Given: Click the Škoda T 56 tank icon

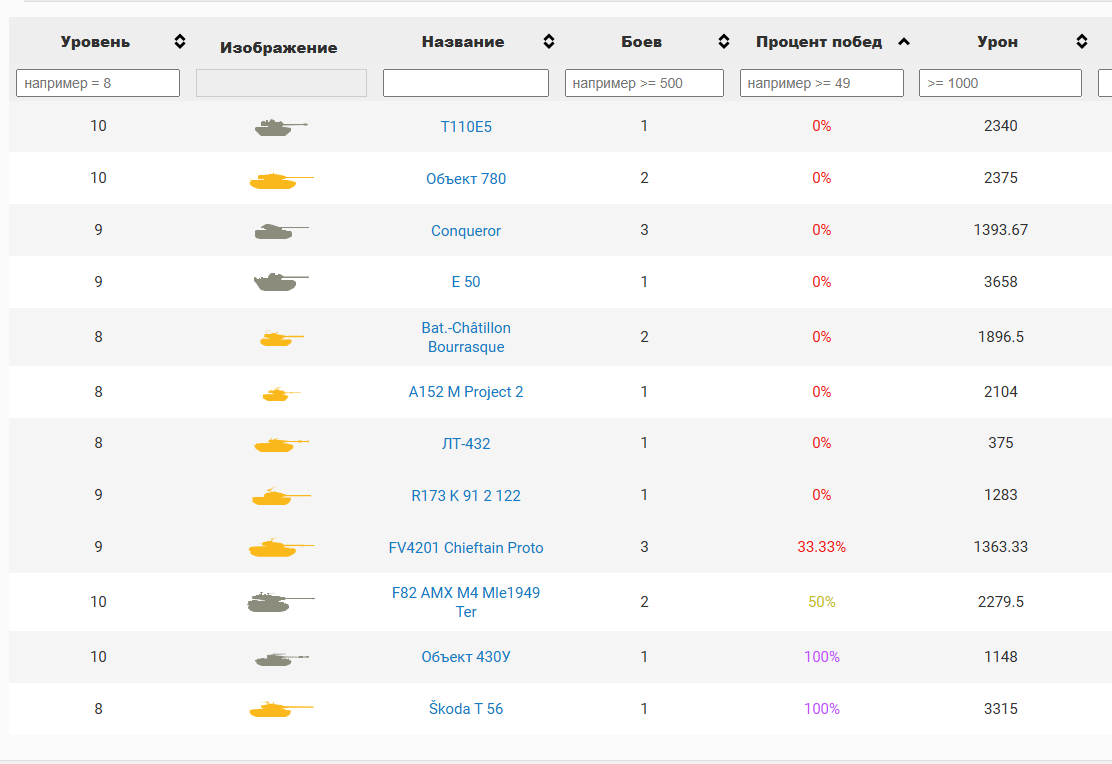Looking at the screenshot, I should (x=281, y=709).
